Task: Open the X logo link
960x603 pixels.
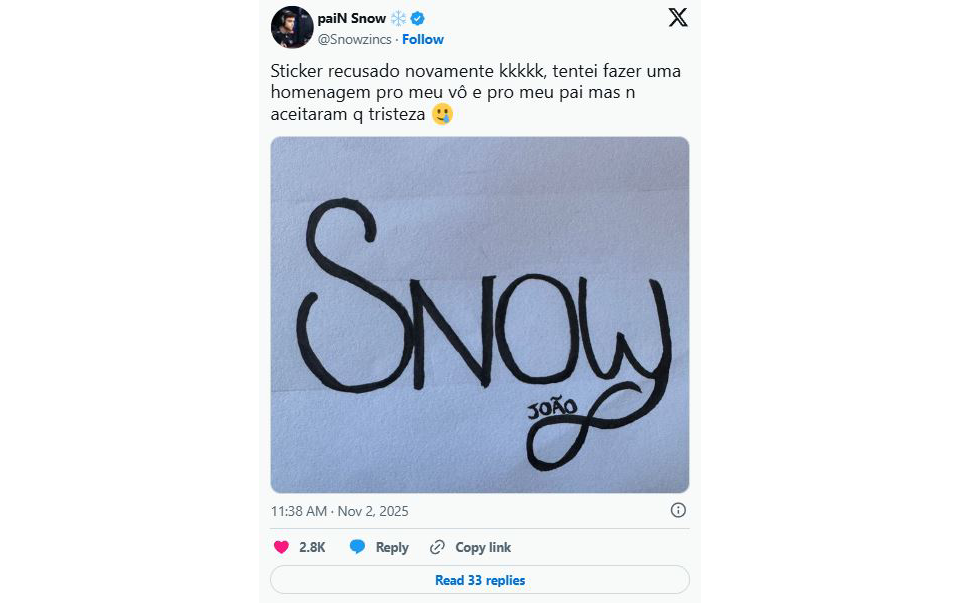Action: click(x=678, y=17)
